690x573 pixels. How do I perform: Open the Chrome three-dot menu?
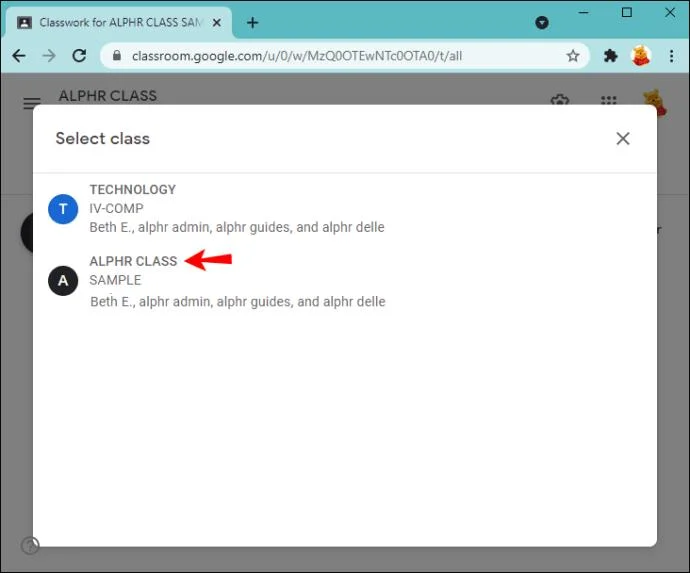[672, 56]
